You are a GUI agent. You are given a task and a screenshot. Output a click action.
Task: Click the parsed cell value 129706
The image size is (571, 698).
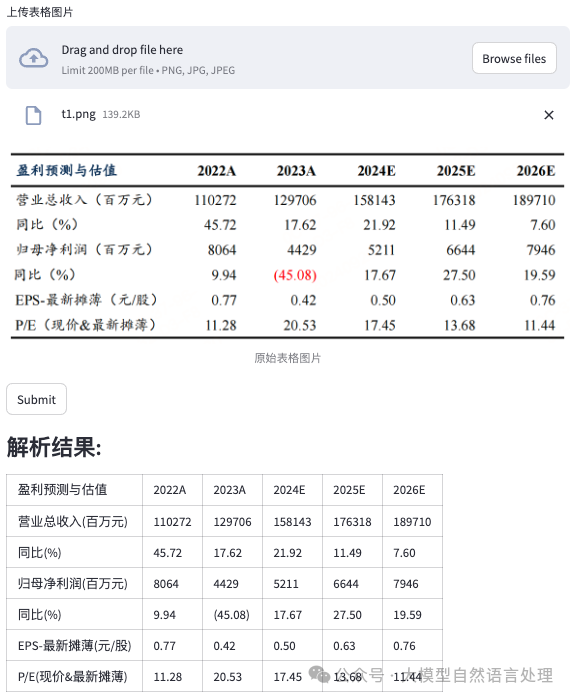tap(232, 522)
